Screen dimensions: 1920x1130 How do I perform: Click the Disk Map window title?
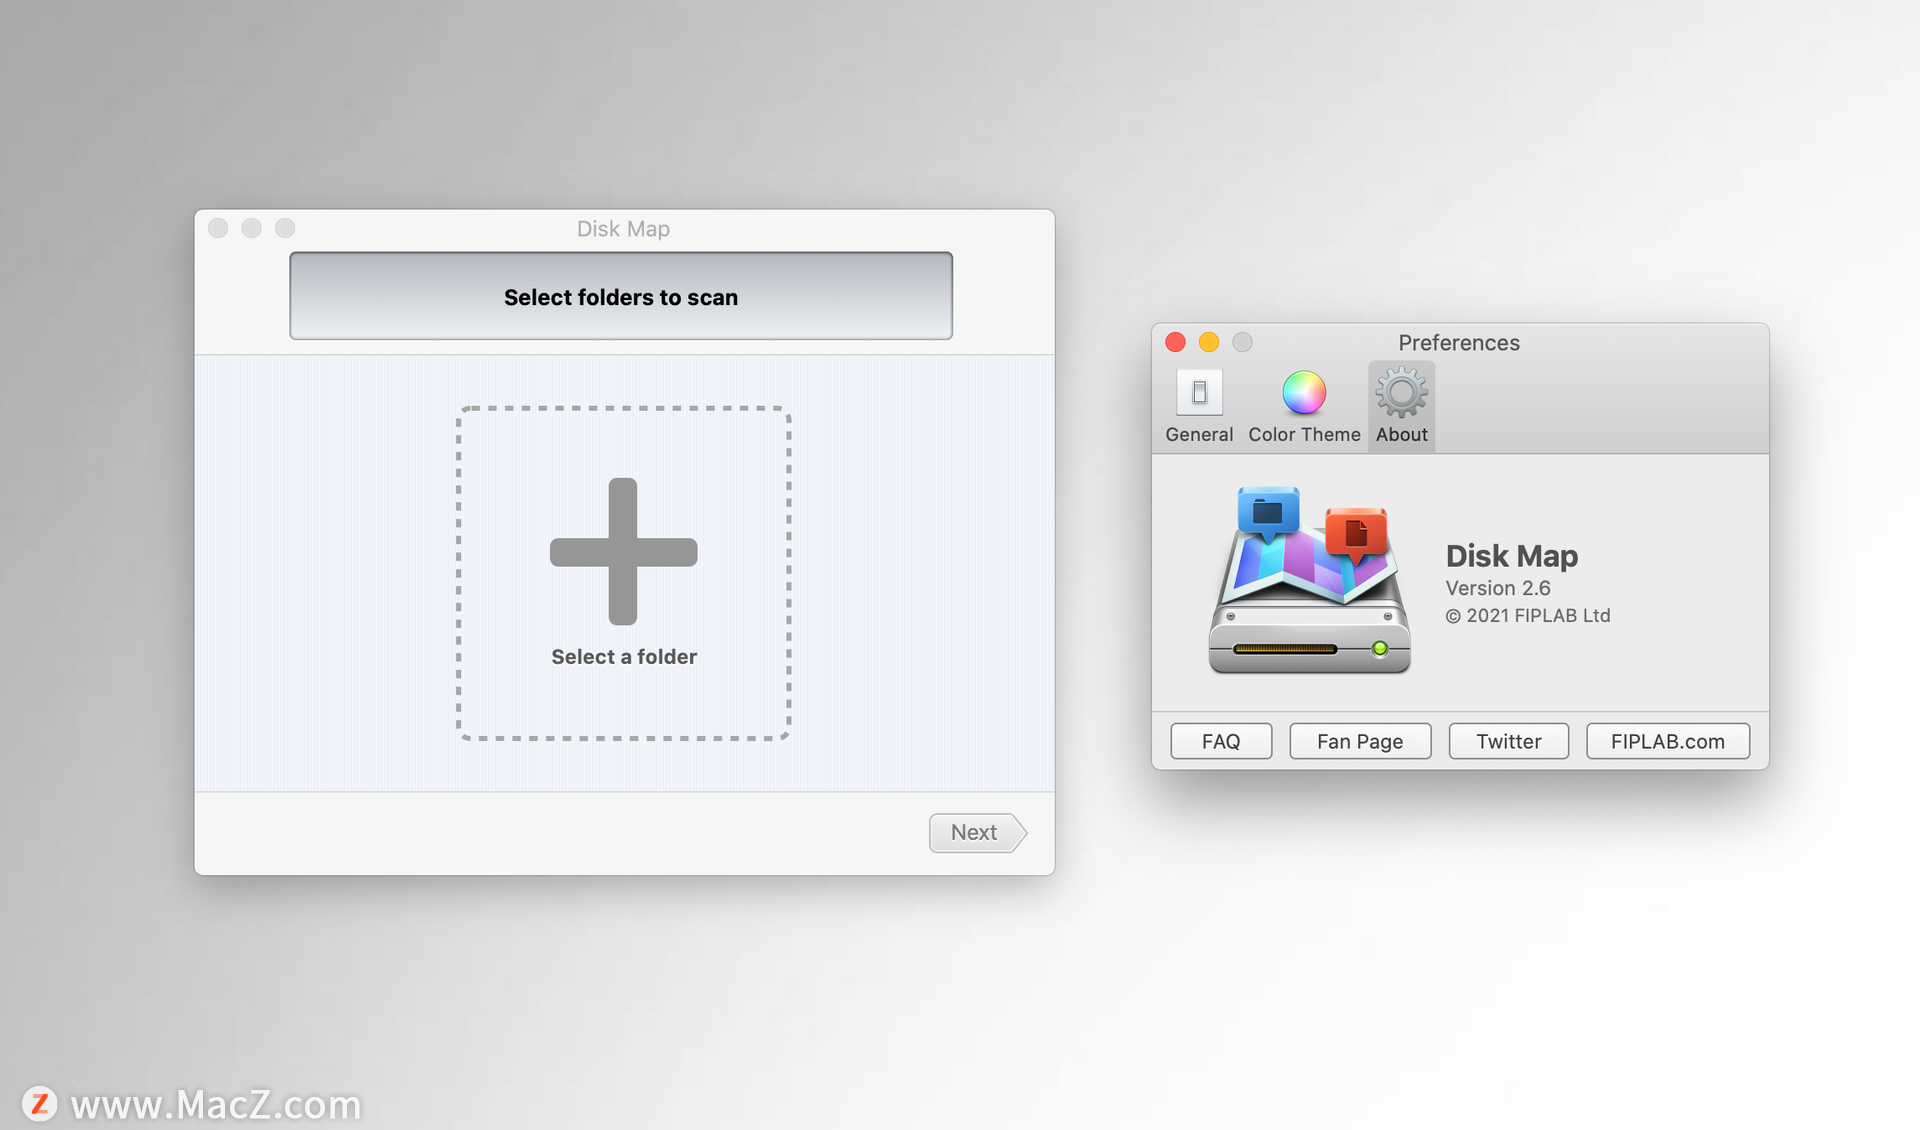pos(623,229)
